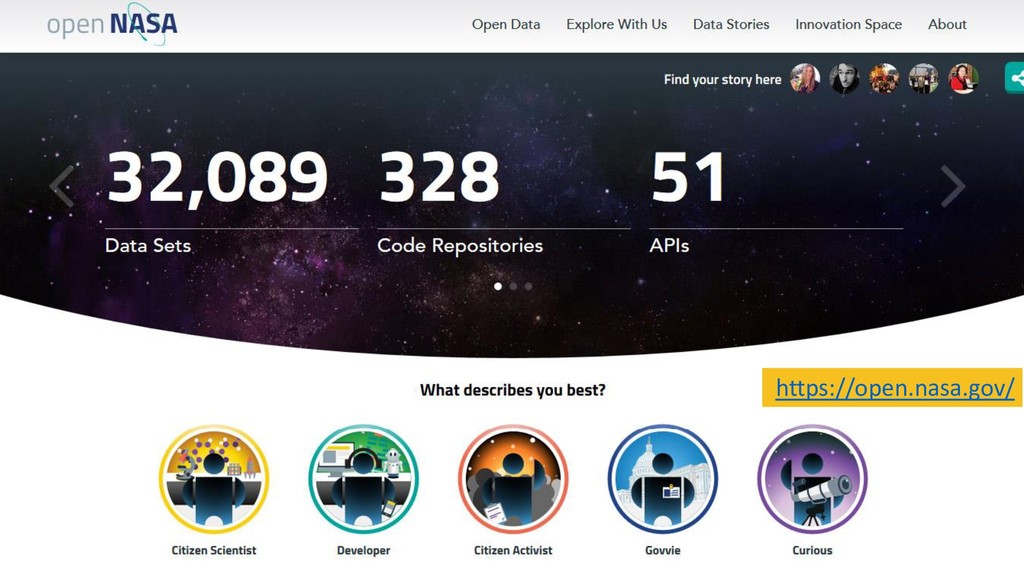This screenshot has height=576, width=1024.
Task: Open the dark-haired man's story avatar
Action: (844, 79)
